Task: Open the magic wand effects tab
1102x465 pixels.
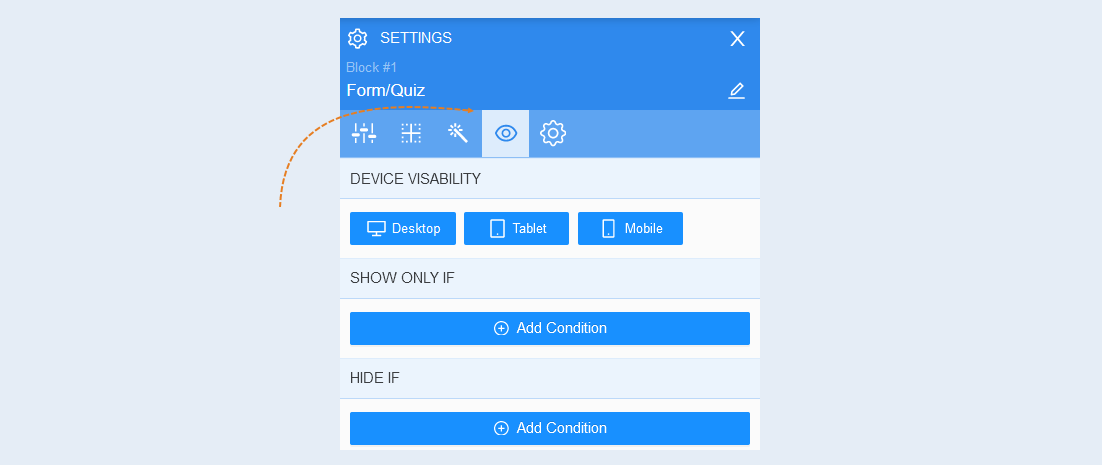Action: click(x=458, y=133)
